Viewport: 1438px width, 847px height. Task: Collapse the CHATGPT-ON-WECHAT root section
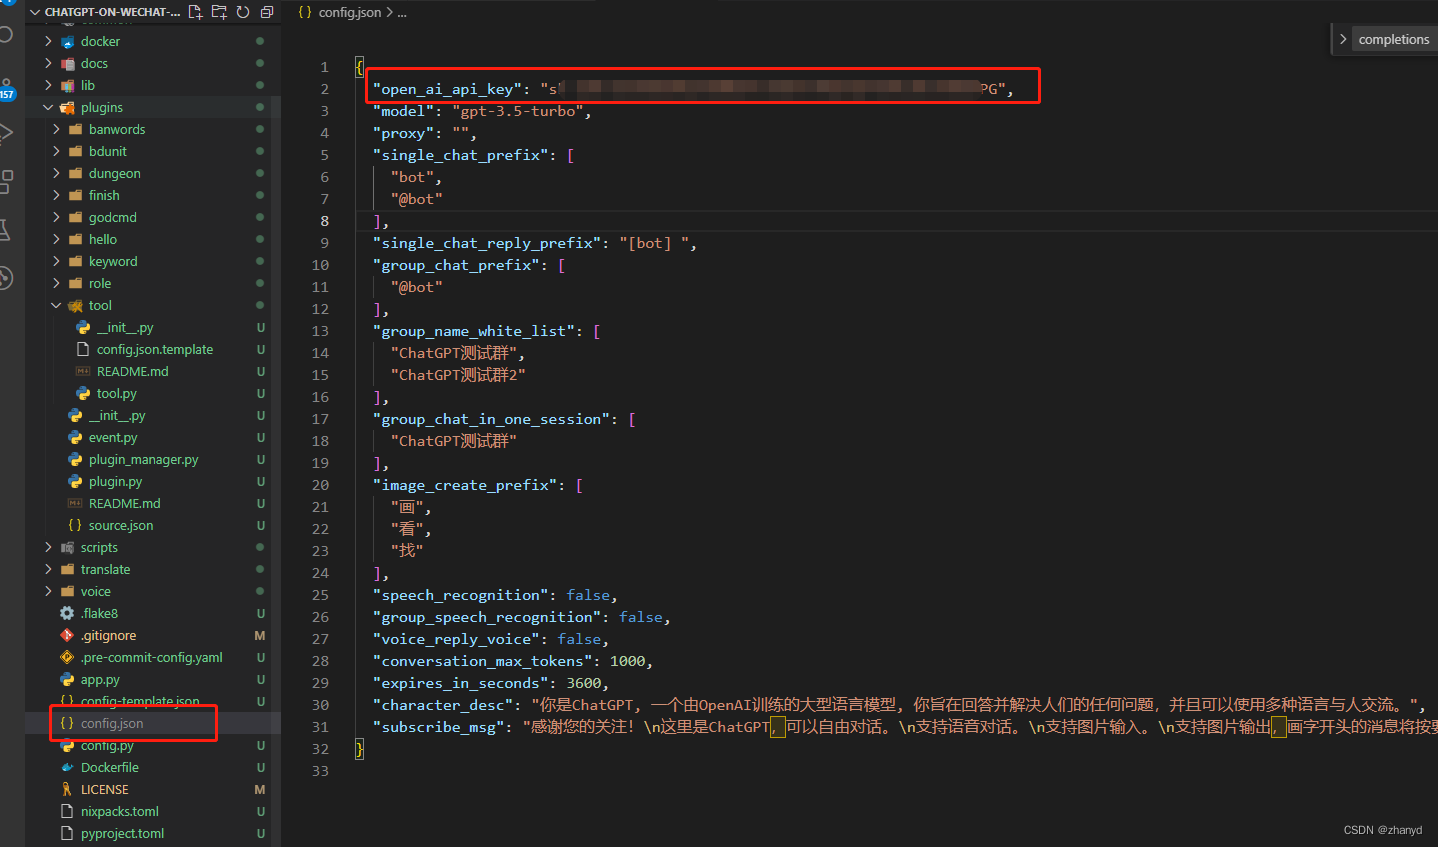[x=35, y=12]
